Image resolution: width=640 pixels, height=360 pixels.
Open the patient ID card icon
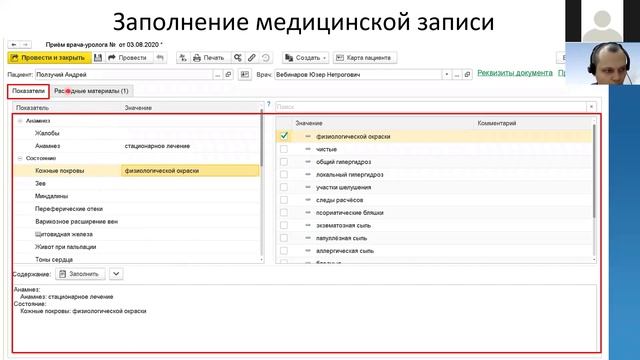coord(244,75)
